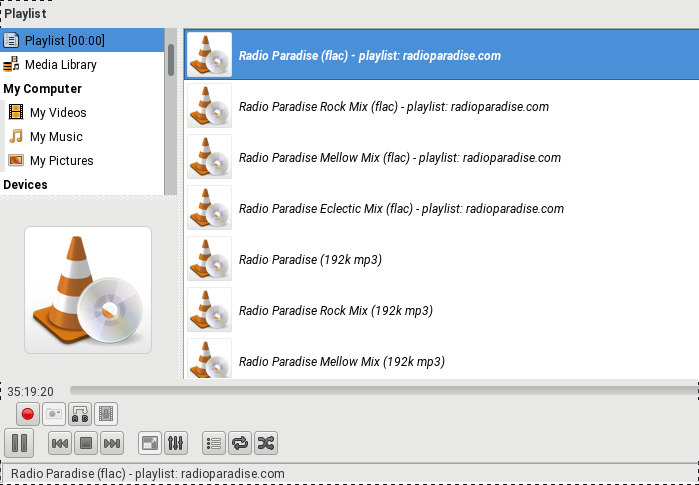Click the sidebar vertical scrollbar handle

click(171, 59)
